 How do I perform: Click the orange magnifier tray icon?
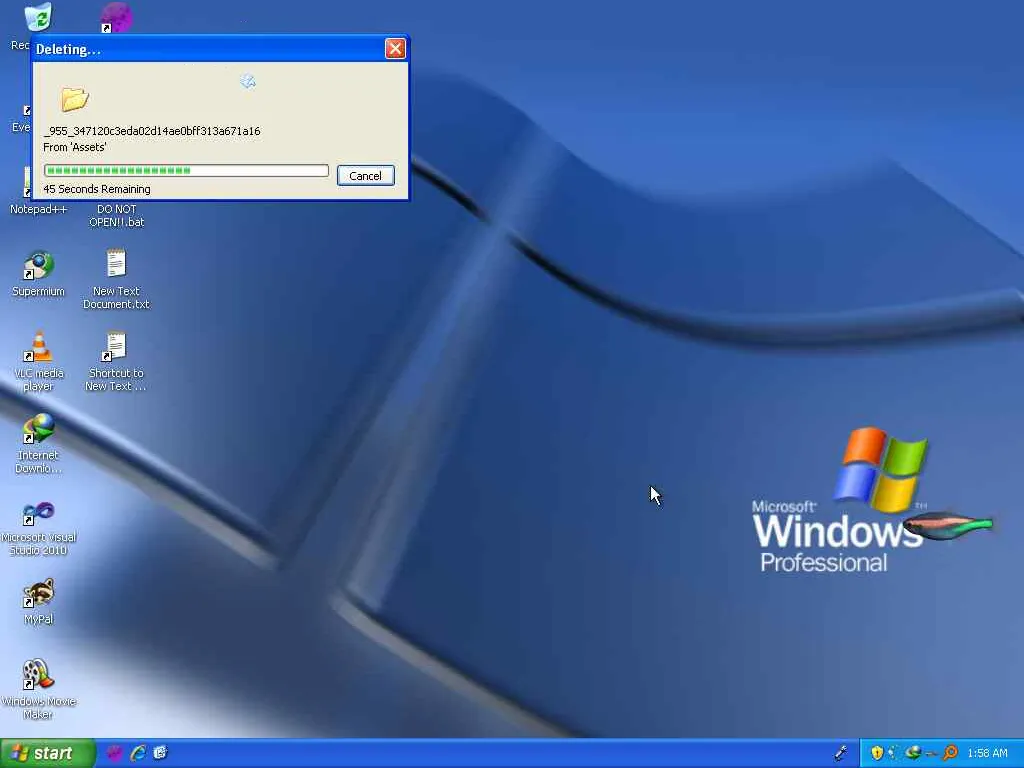(950, 753)
